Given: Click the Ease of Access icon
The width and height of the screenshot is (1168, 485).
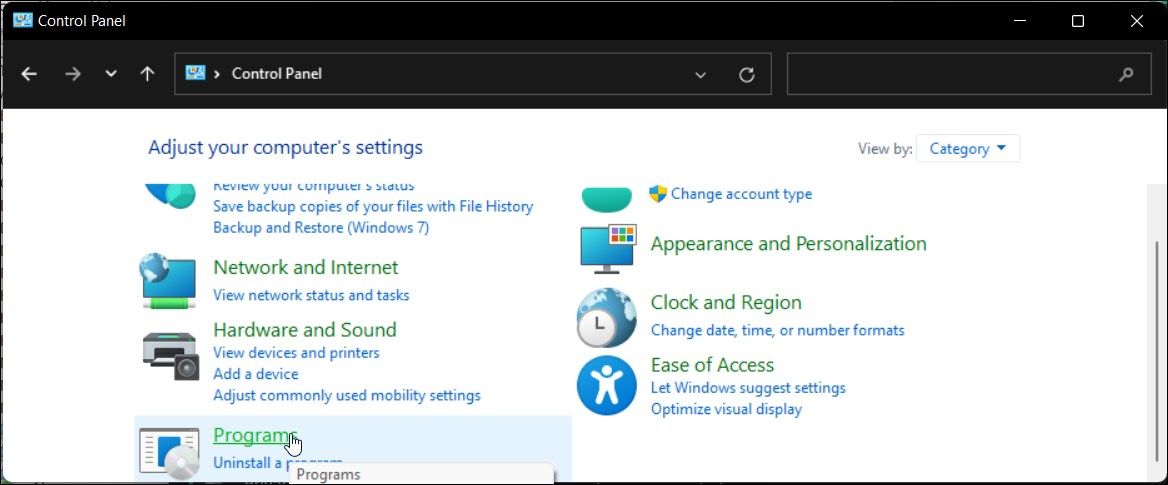Looking at the screenshot, I should [x=606, y=385].
